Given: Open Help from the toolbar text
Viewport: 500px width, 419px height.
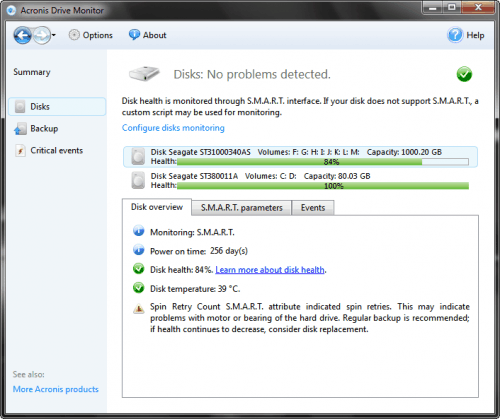Looking at the screenshot, I should pos(475,35).
